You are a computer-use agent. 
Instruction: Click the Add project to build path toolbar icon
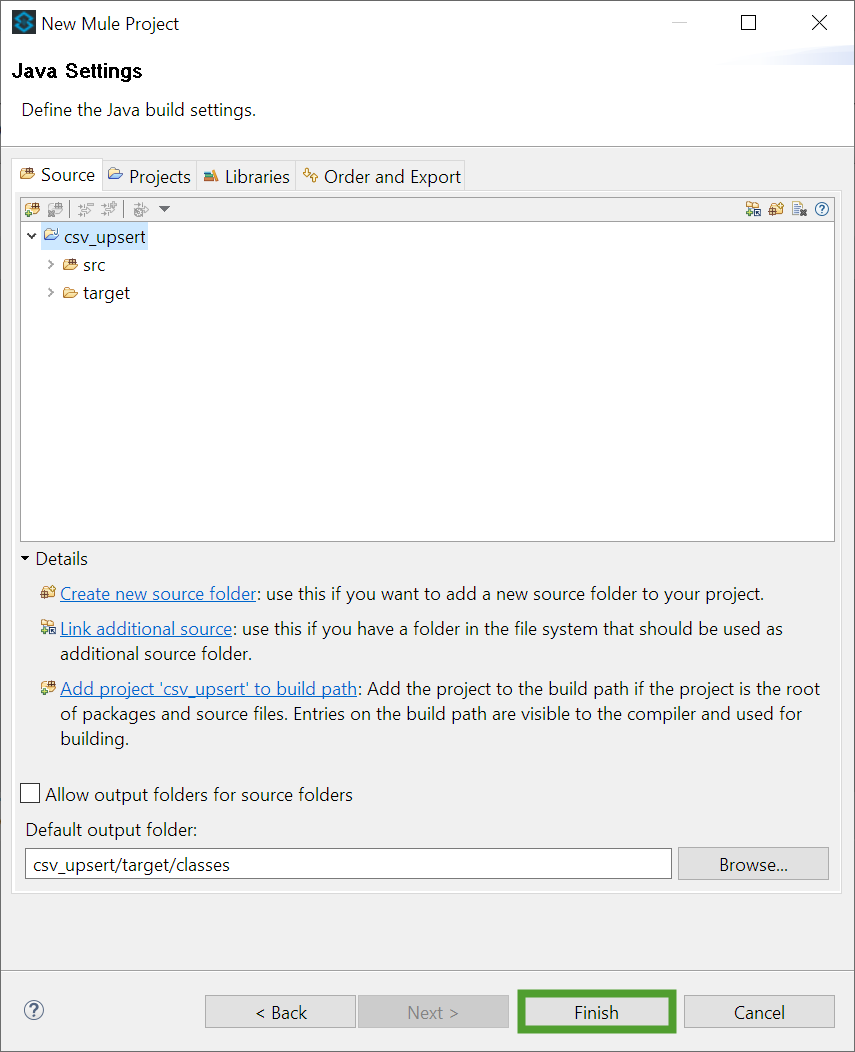pos(32,209)
